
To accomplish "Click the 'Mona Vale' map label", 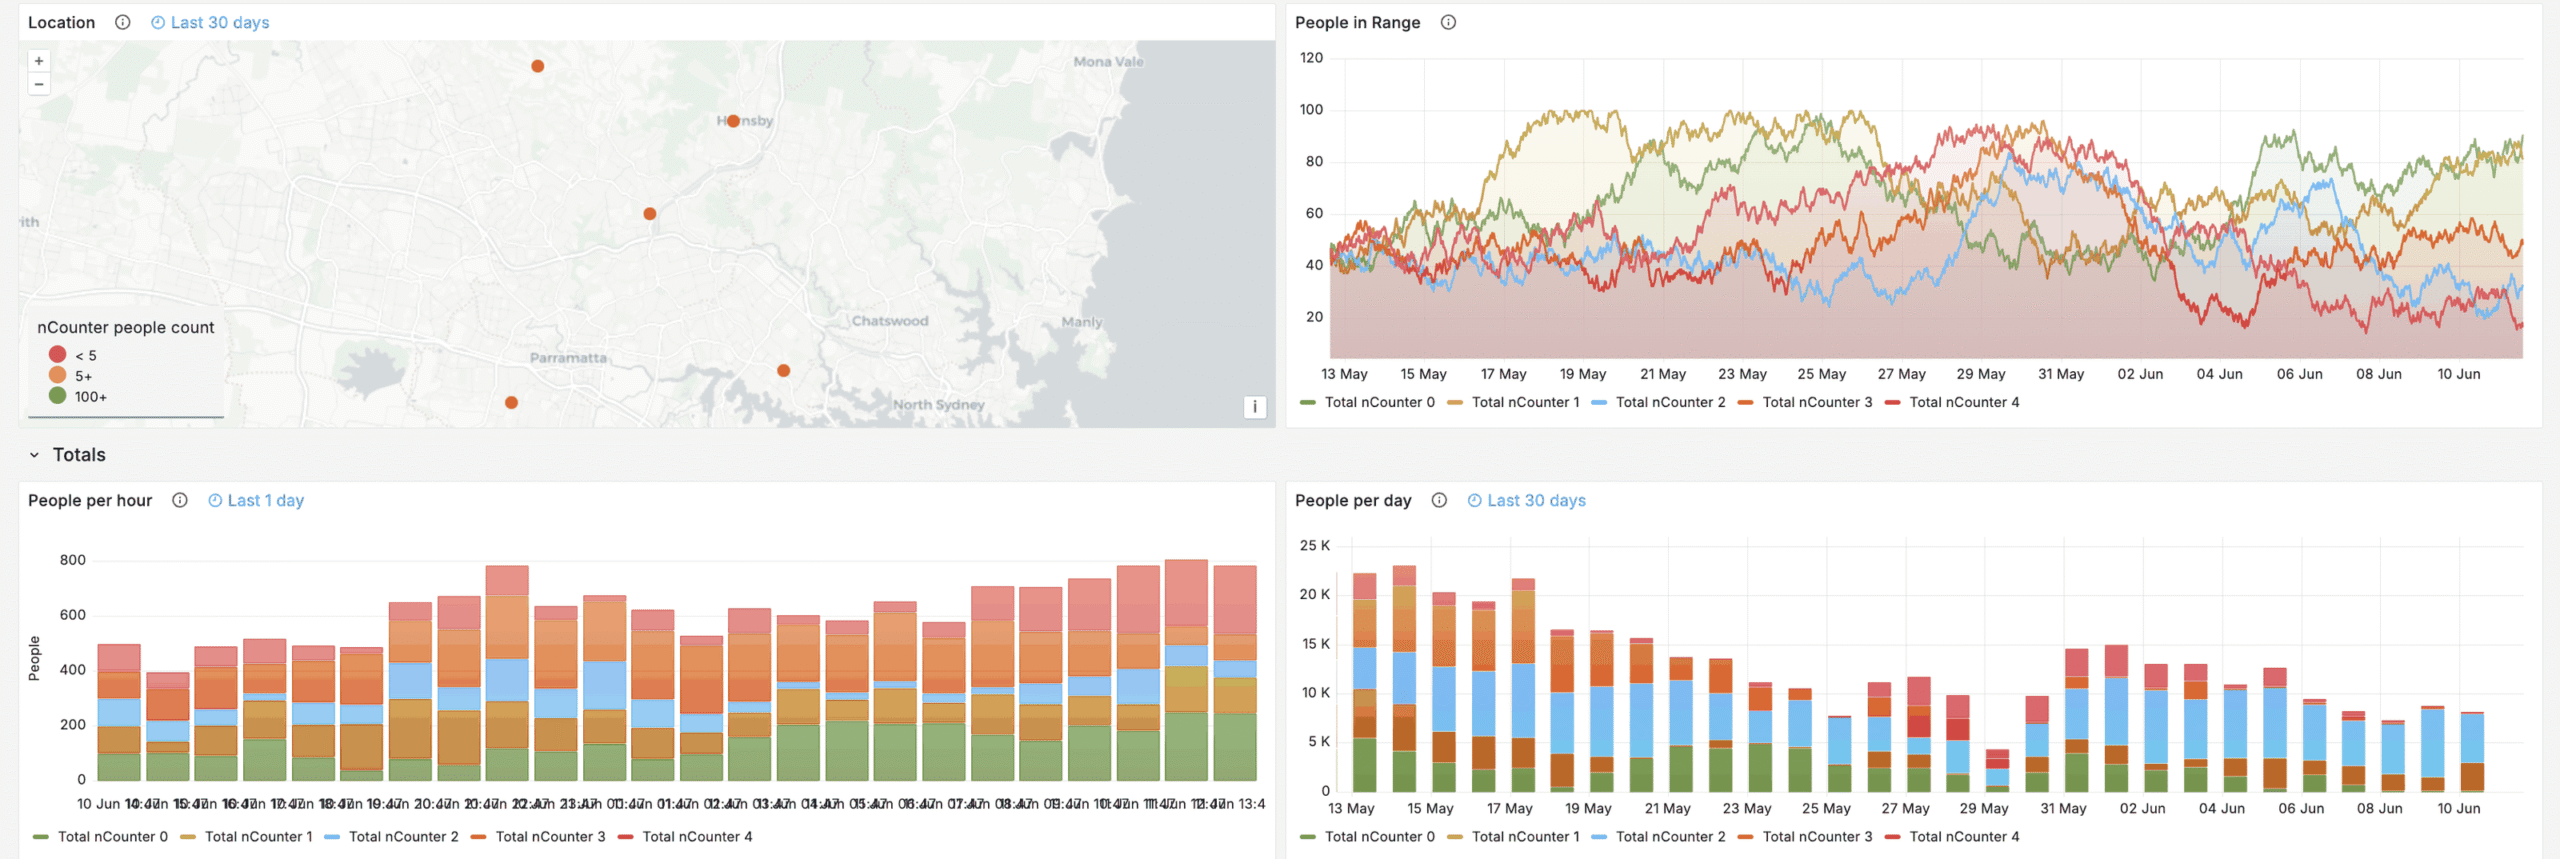I will [1108, 62].
